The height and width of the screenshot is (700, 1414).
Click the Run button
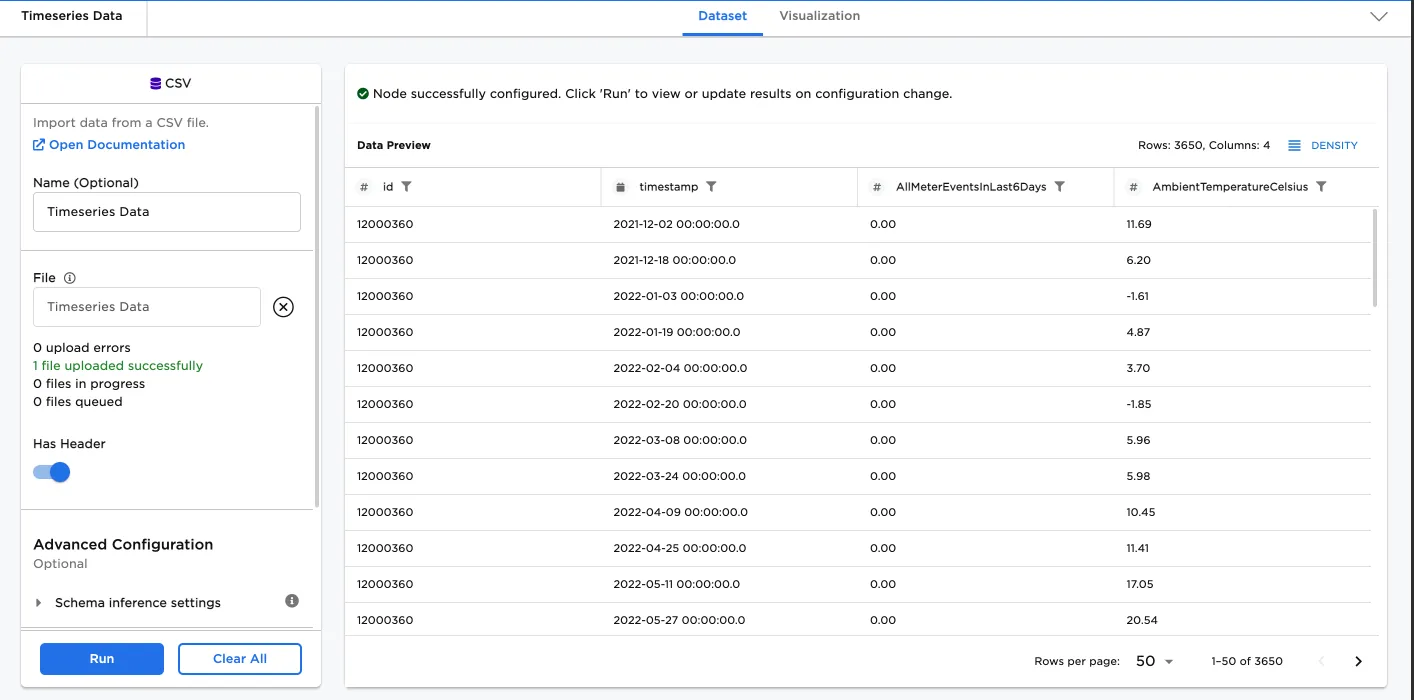pyautogui.click(x=101, y=659)
